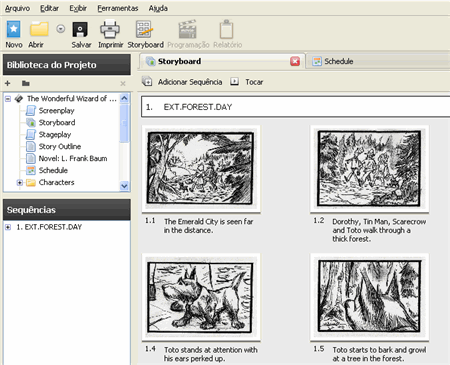Viewport: 450px width, 365px height.
Task: Close the Storyboard tab with red X
Action: 295,61
